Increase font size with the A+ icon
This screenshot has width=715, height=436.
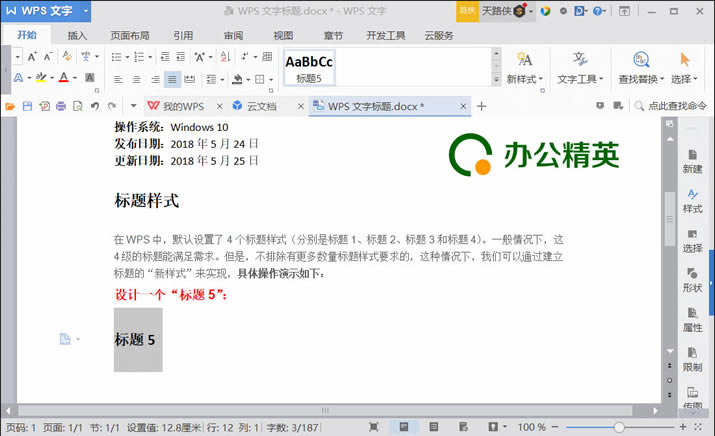[x=32, y=57]
